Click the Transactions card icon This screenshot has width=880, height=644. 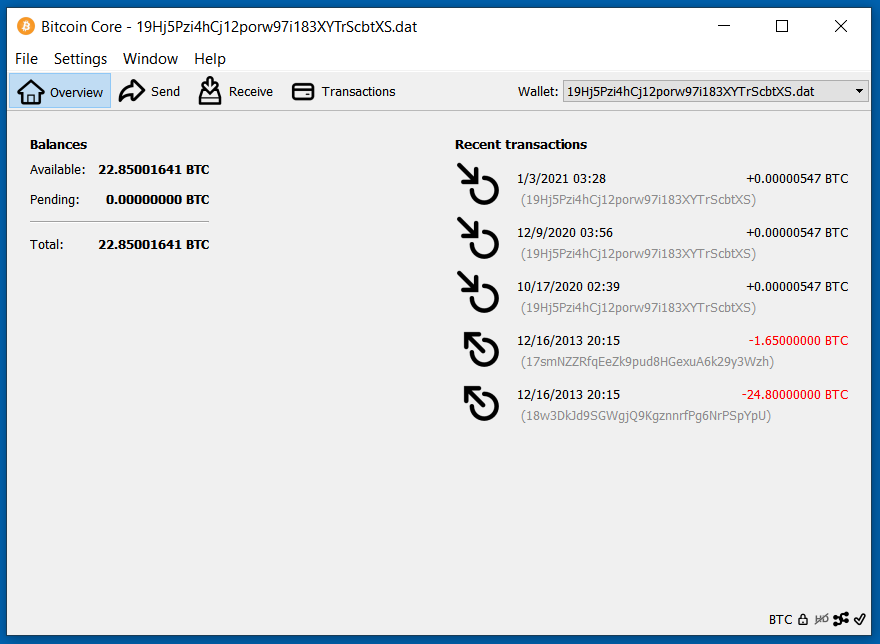pyautogui.click(x=303, y=91)
